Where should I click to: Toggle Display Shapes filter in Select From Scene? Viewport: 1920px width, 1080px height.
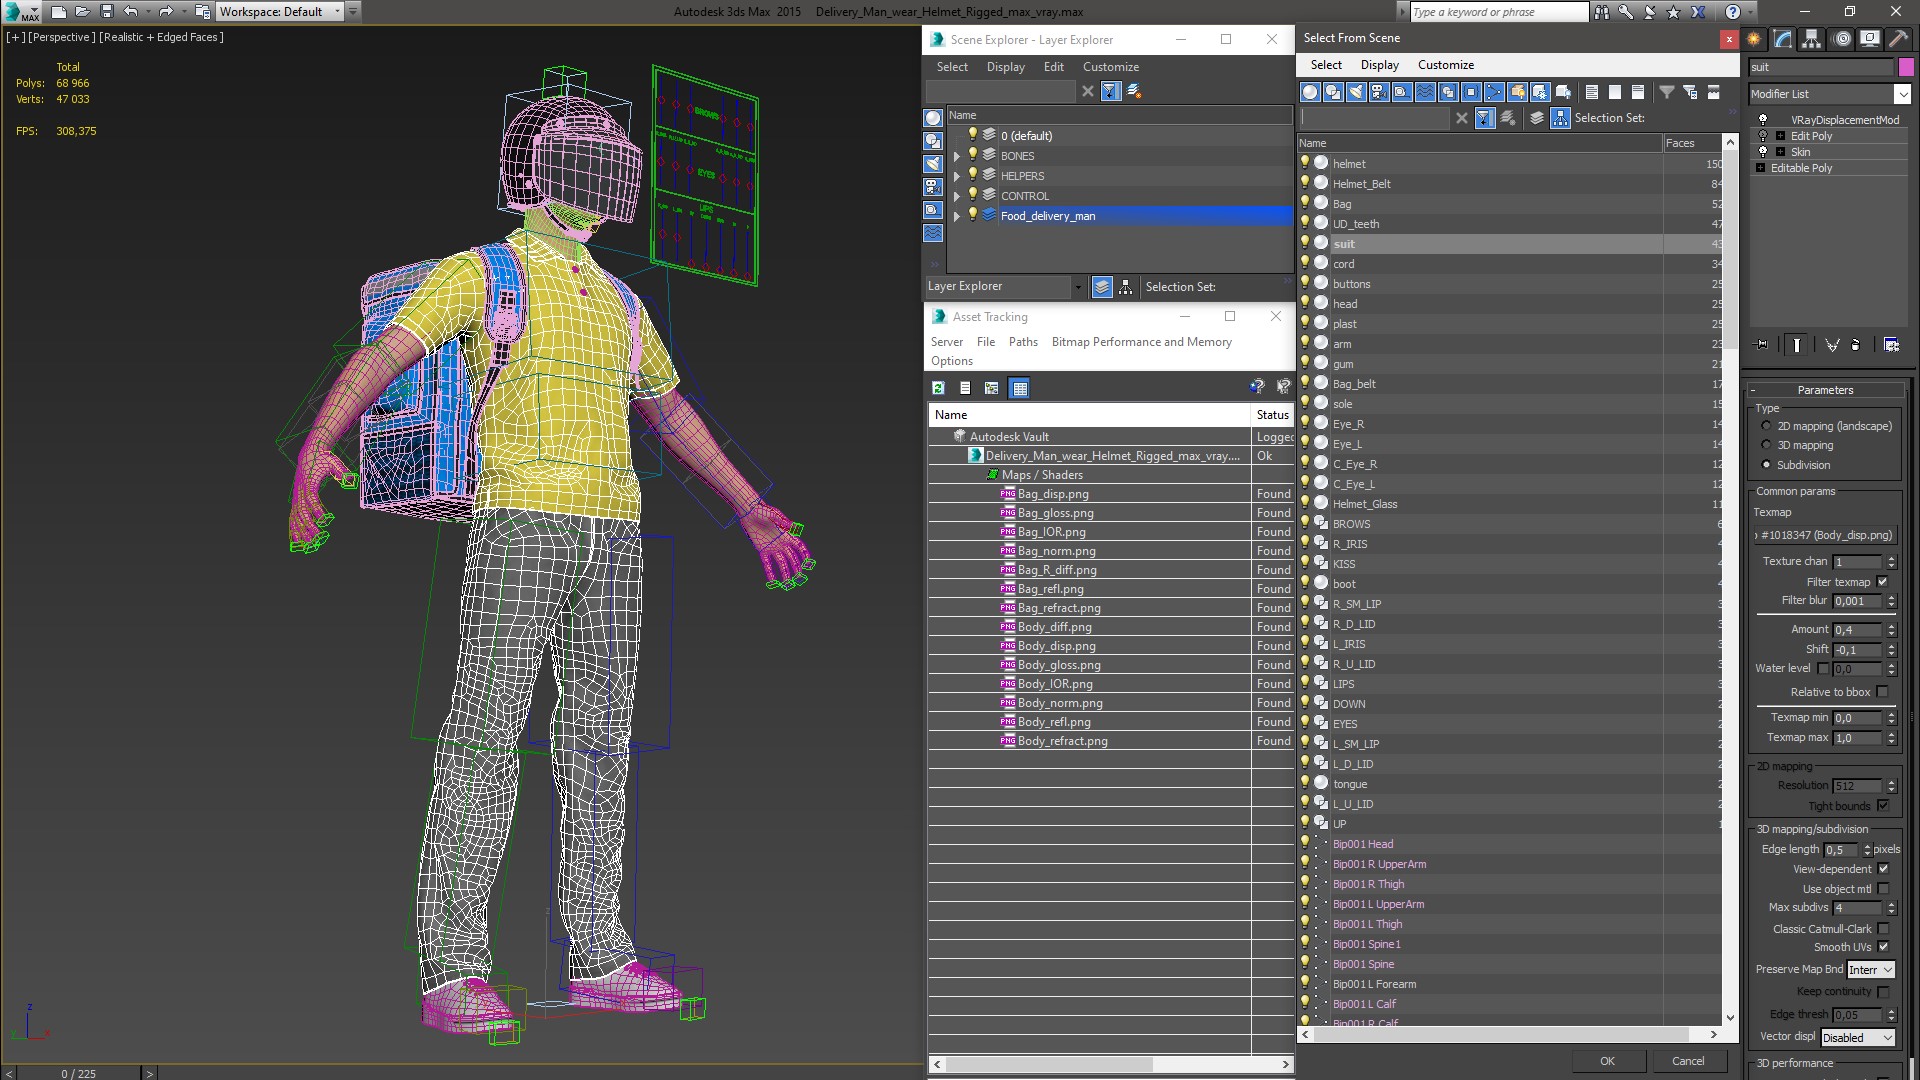click(x=1333, y=92)
